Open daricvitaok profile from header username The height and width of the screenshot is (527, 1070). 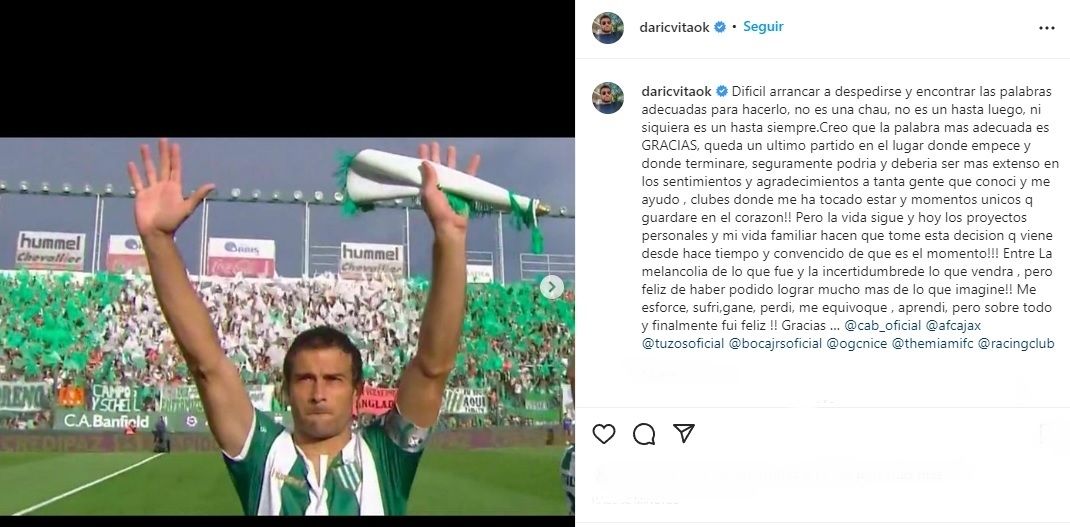[x=675, y=27]
